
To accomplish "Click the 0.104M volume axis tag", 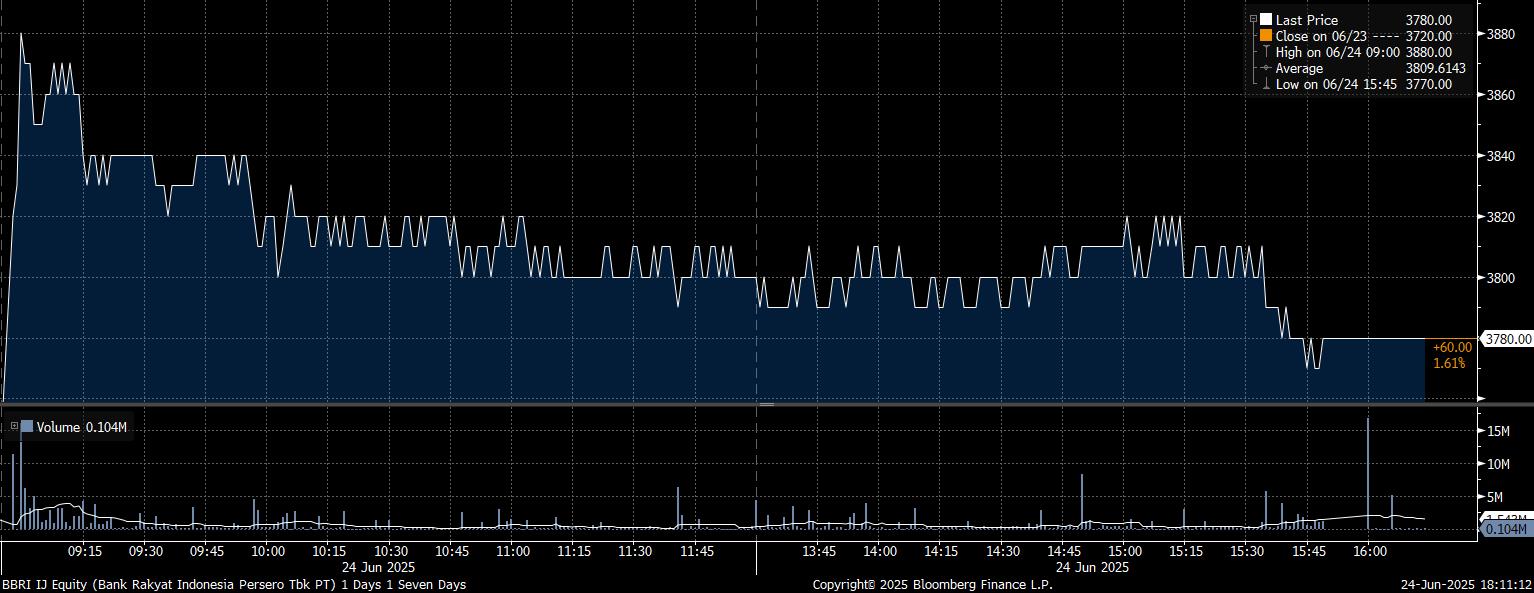I will (x=1508, y=529).
